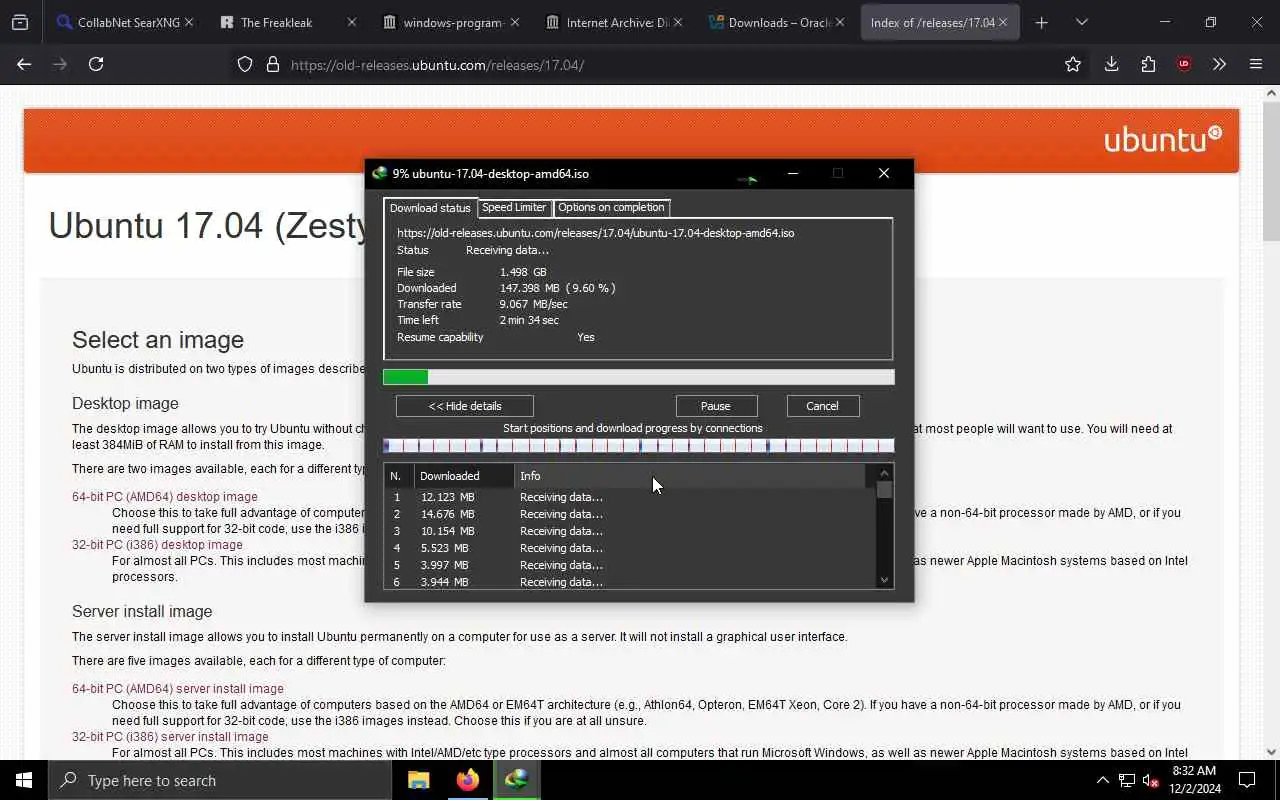Click the Internet Download Manager taskbar icon
The width and height of the screenshot is (1280, 800).
(517, 780)
